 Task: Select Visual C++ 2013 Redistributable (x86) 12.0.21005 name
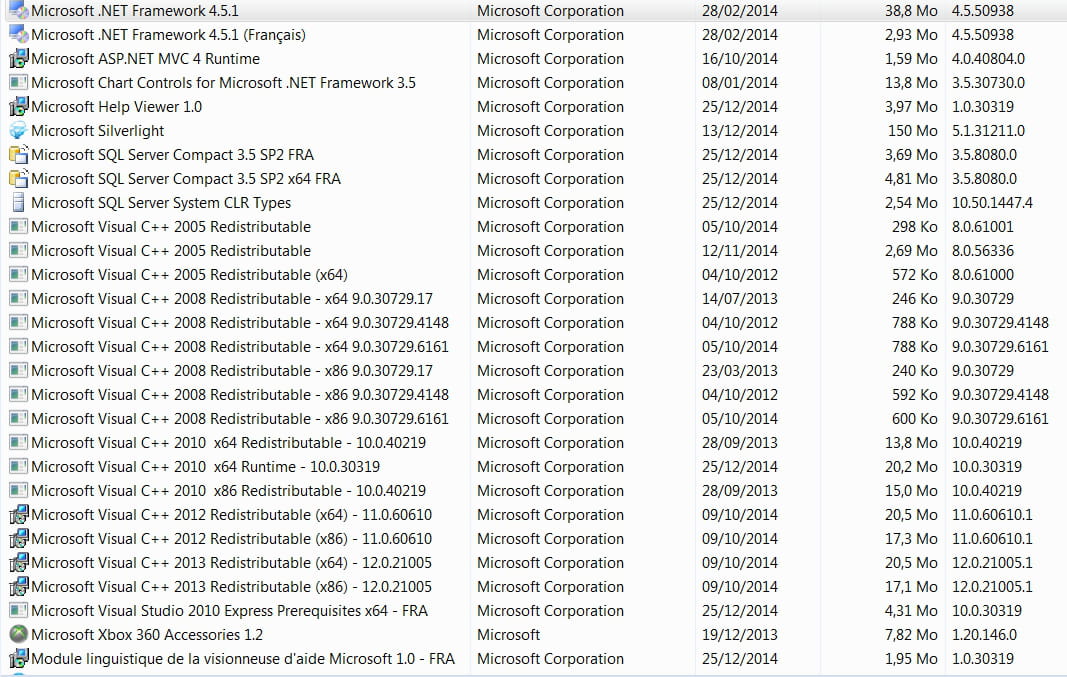(x=231, y=587)
